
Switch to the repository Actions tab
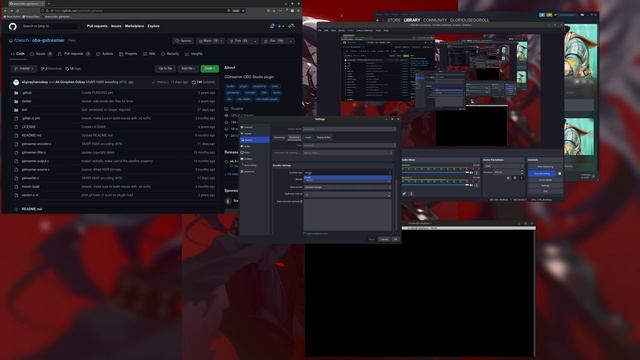point(105,54)
